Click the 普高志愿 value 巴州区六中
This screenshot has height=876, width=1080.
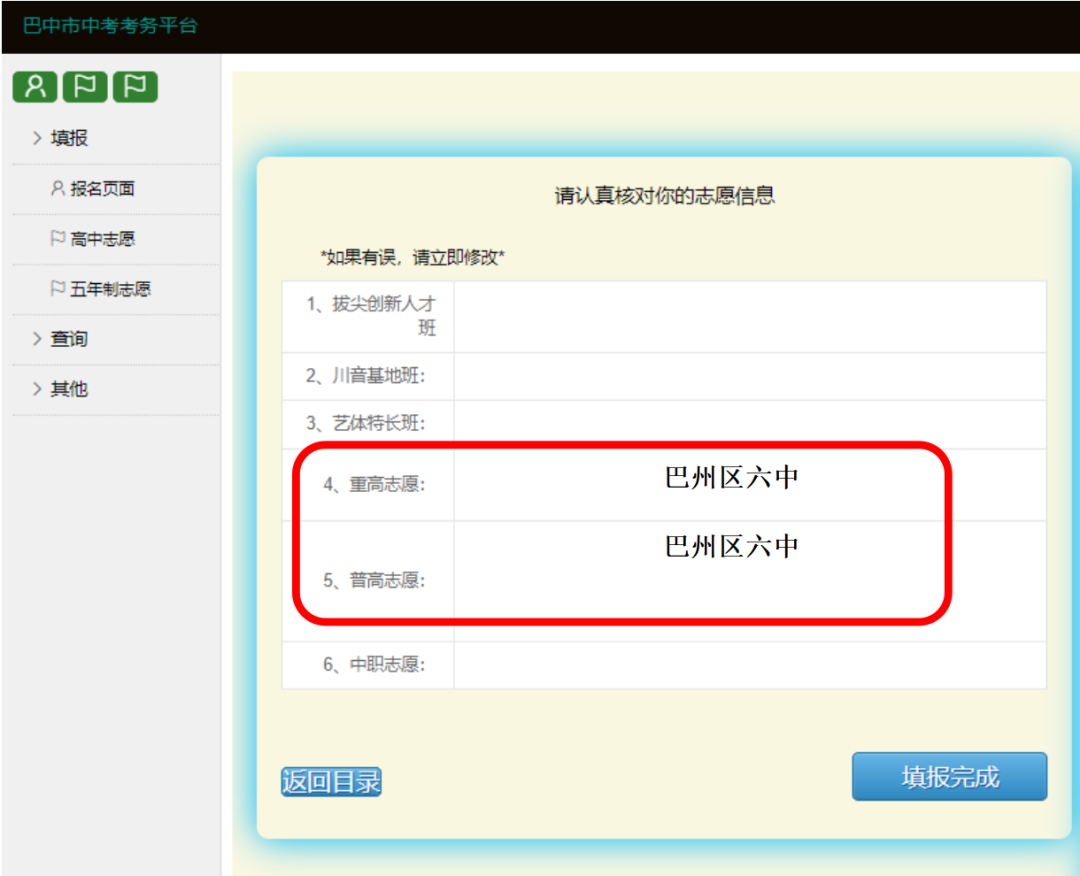tap(732, 547)
